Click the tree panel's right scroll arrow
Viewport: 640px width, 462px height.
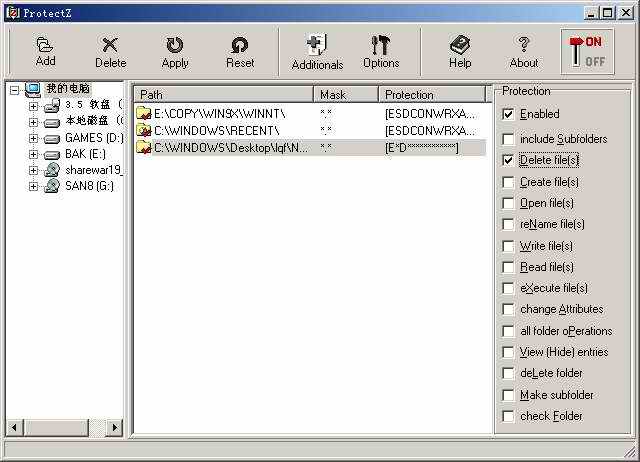114,427
